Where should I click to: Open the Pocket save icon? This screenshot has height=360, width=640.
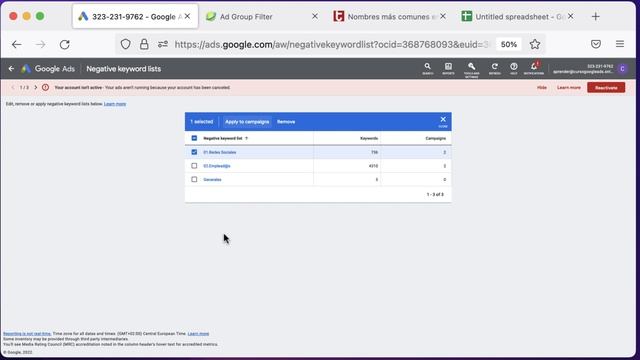pyautogui.click(x=596, y=44)
